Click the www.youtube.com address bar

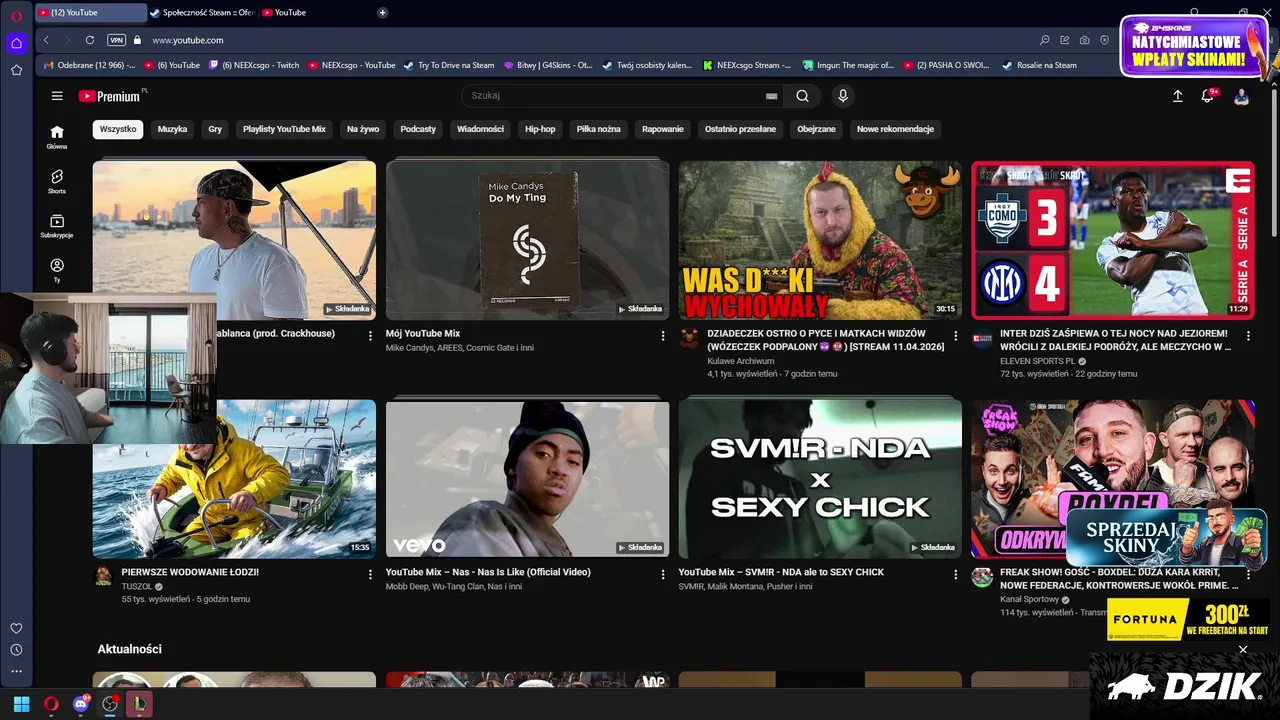187,40
